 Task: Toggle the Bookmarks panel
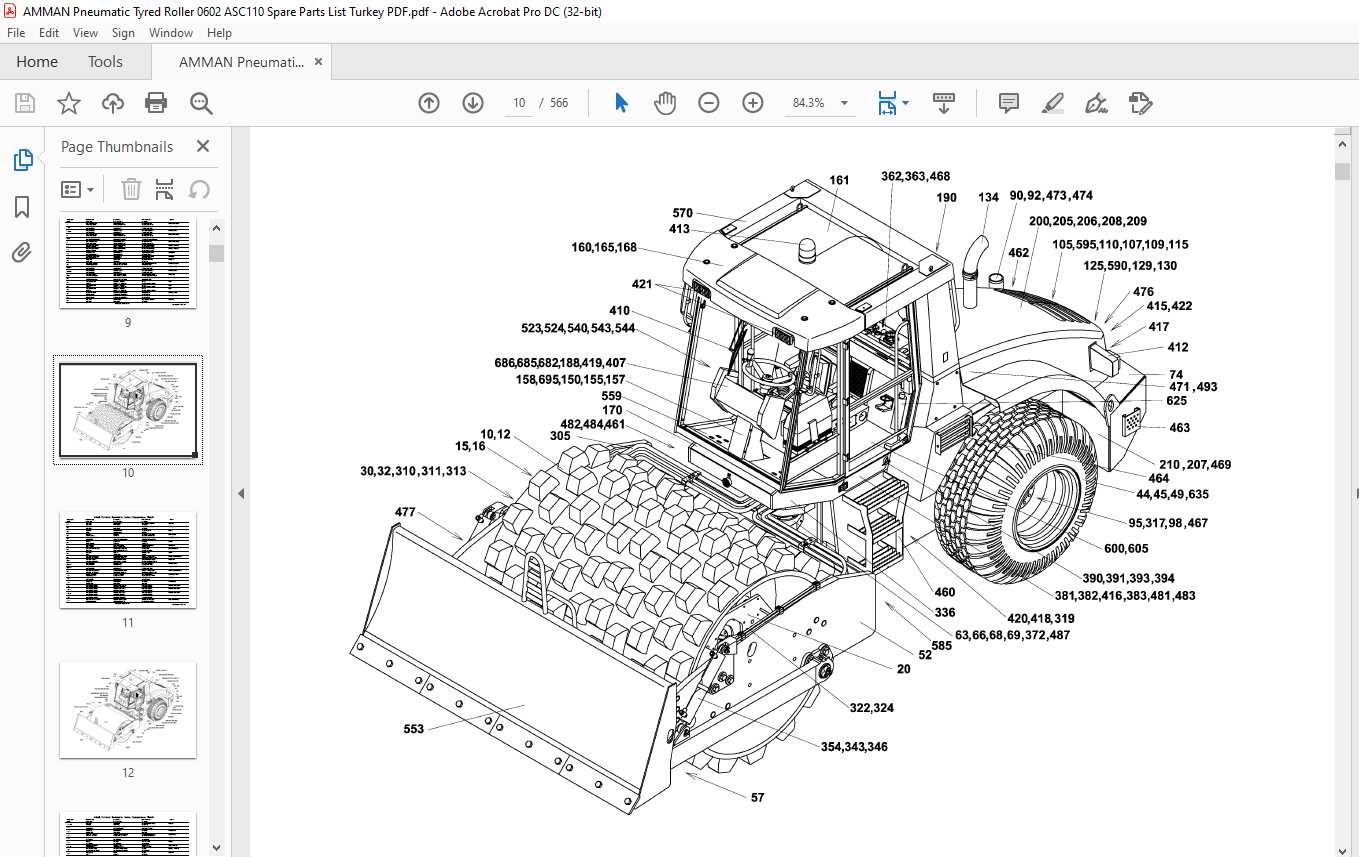coord(22,207)
